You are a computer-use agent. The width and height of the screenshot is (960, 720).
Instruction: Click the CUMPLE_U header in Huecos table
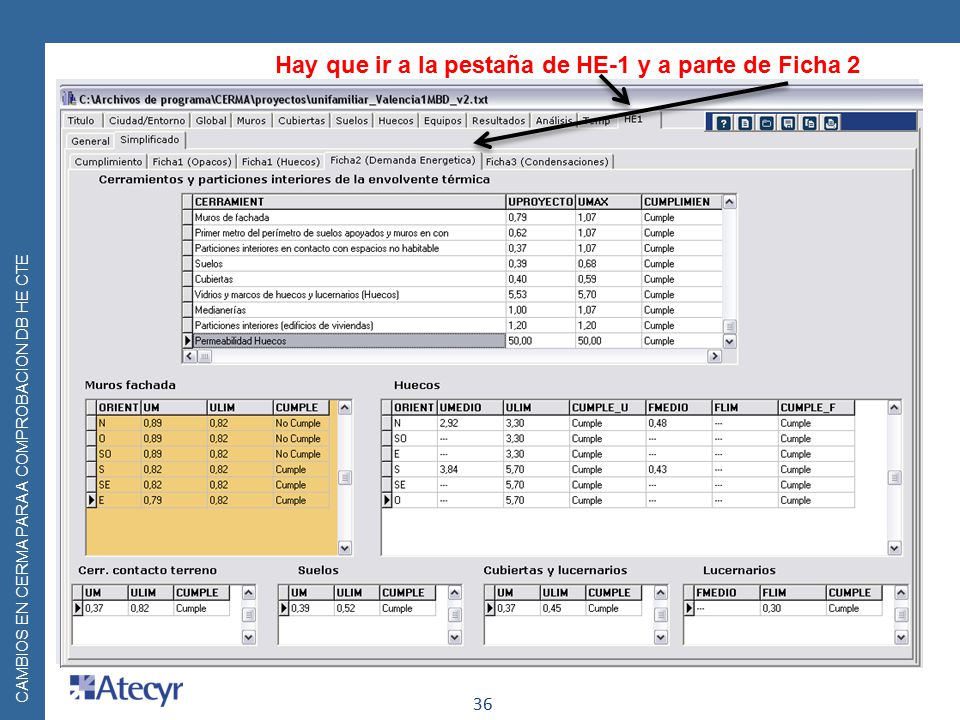tap(607, 408)
